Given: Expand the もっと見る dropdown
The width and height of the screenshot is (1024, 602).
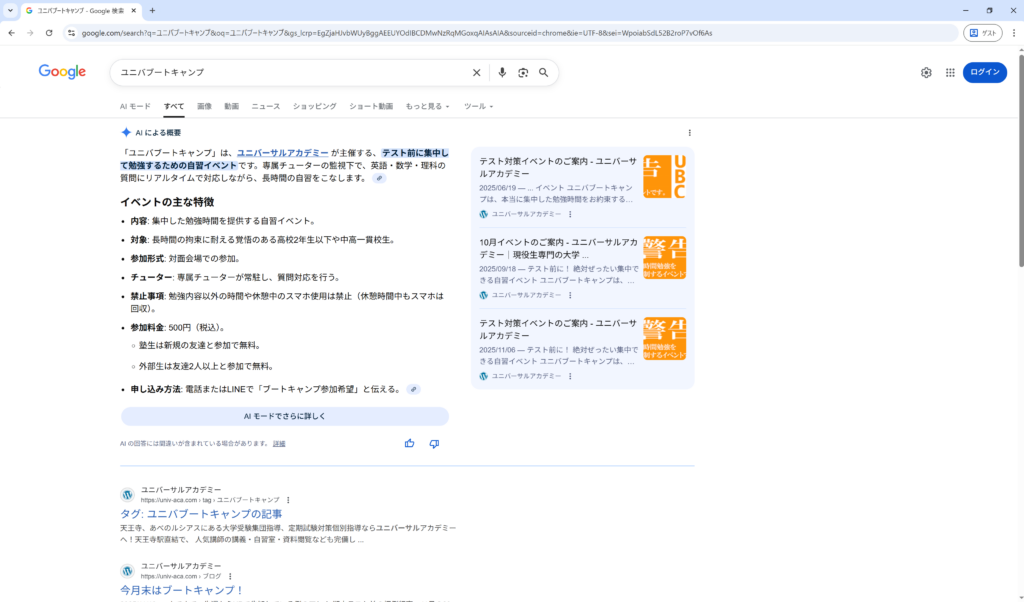Looking at the screenshot, I should tap(427, 106).
